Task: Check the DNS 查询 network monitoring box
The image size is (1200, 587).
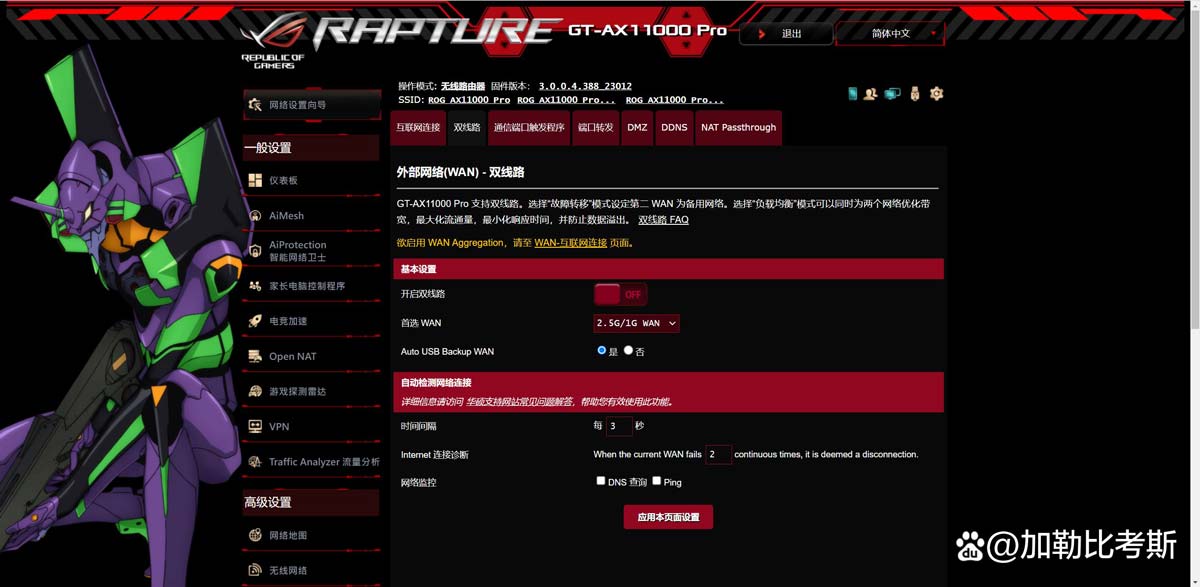Action: [x=601, y=481]
